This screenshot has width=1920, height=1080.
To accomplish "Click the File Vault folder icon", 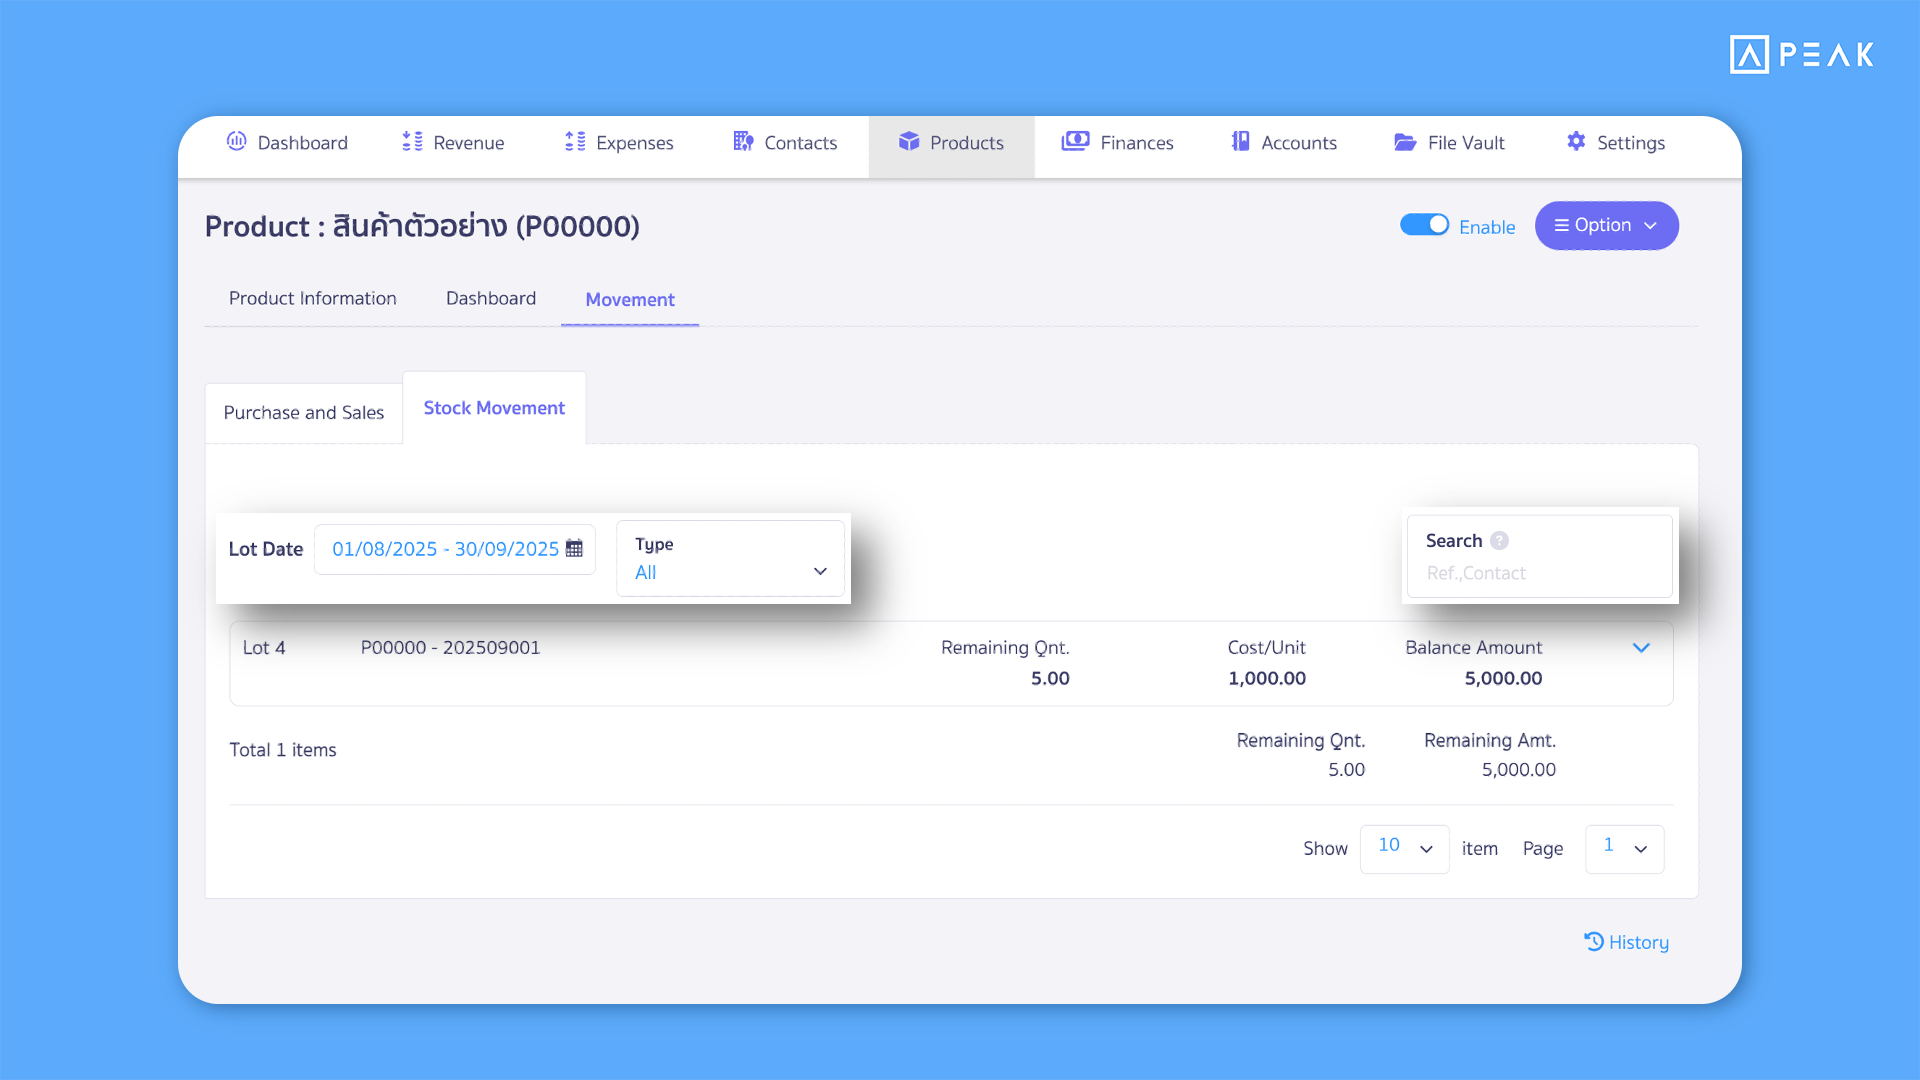I will [1405, 142].
